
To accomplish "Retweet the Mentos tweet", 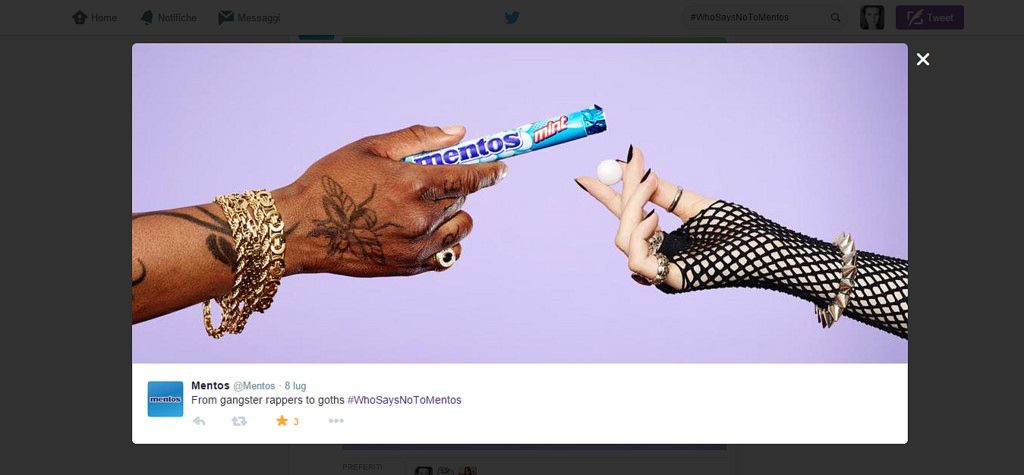I will 239,421.
